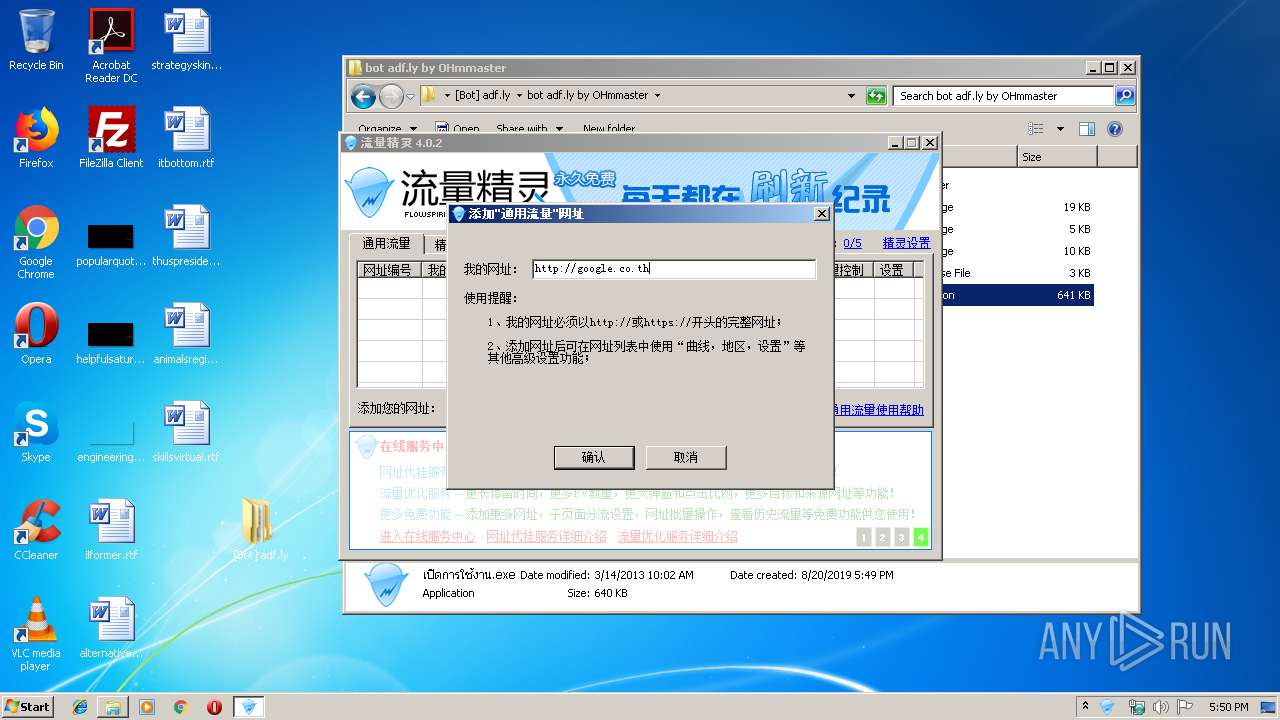Click Explorer's Forward navigation arrow
Screen dimensions: 1280x720
[x=391, y=96]
